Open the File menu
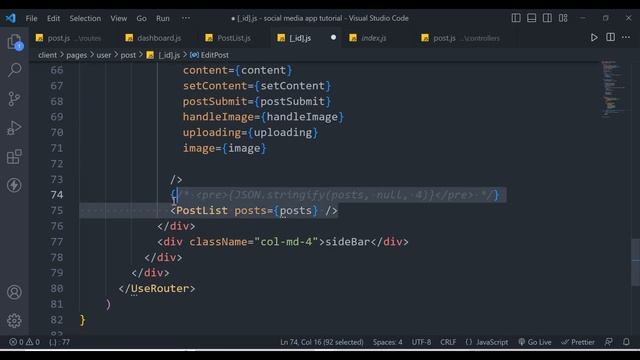Viewport: 640px width, 360px height. pyautogui.click(x=31, y=18)
